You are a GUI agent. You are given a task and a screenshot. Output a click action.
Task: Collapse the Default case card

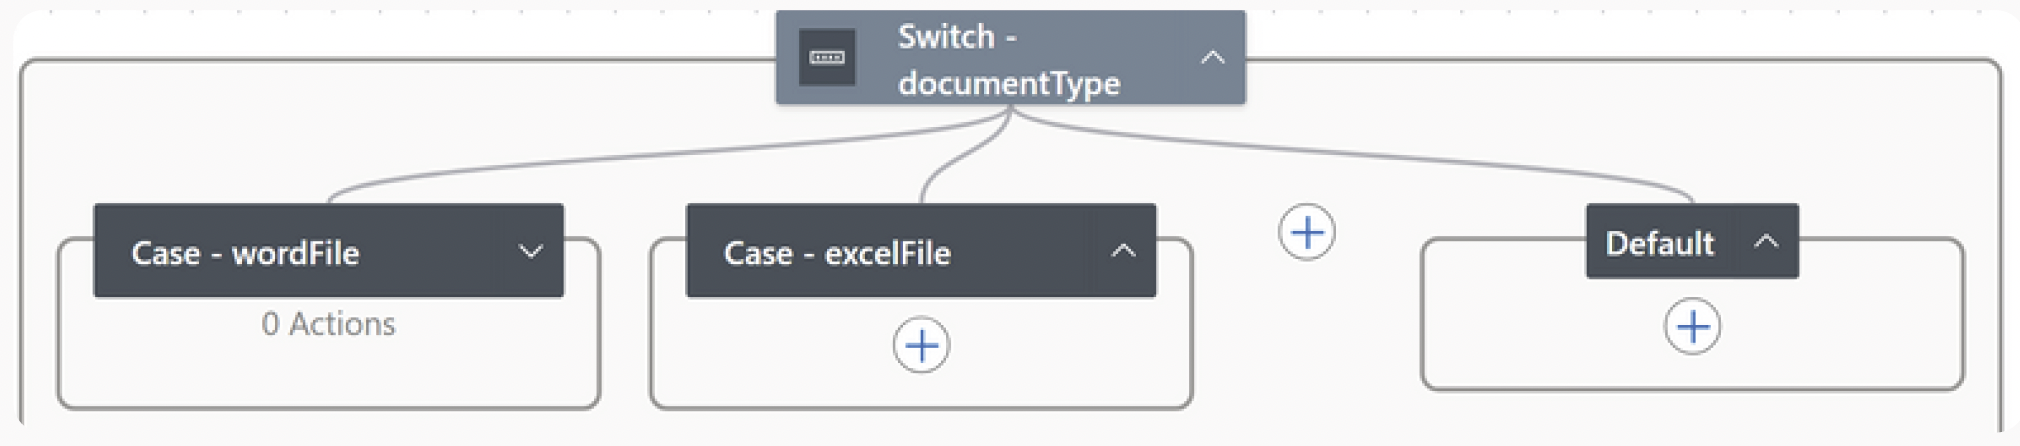(x=1766, y=242)
